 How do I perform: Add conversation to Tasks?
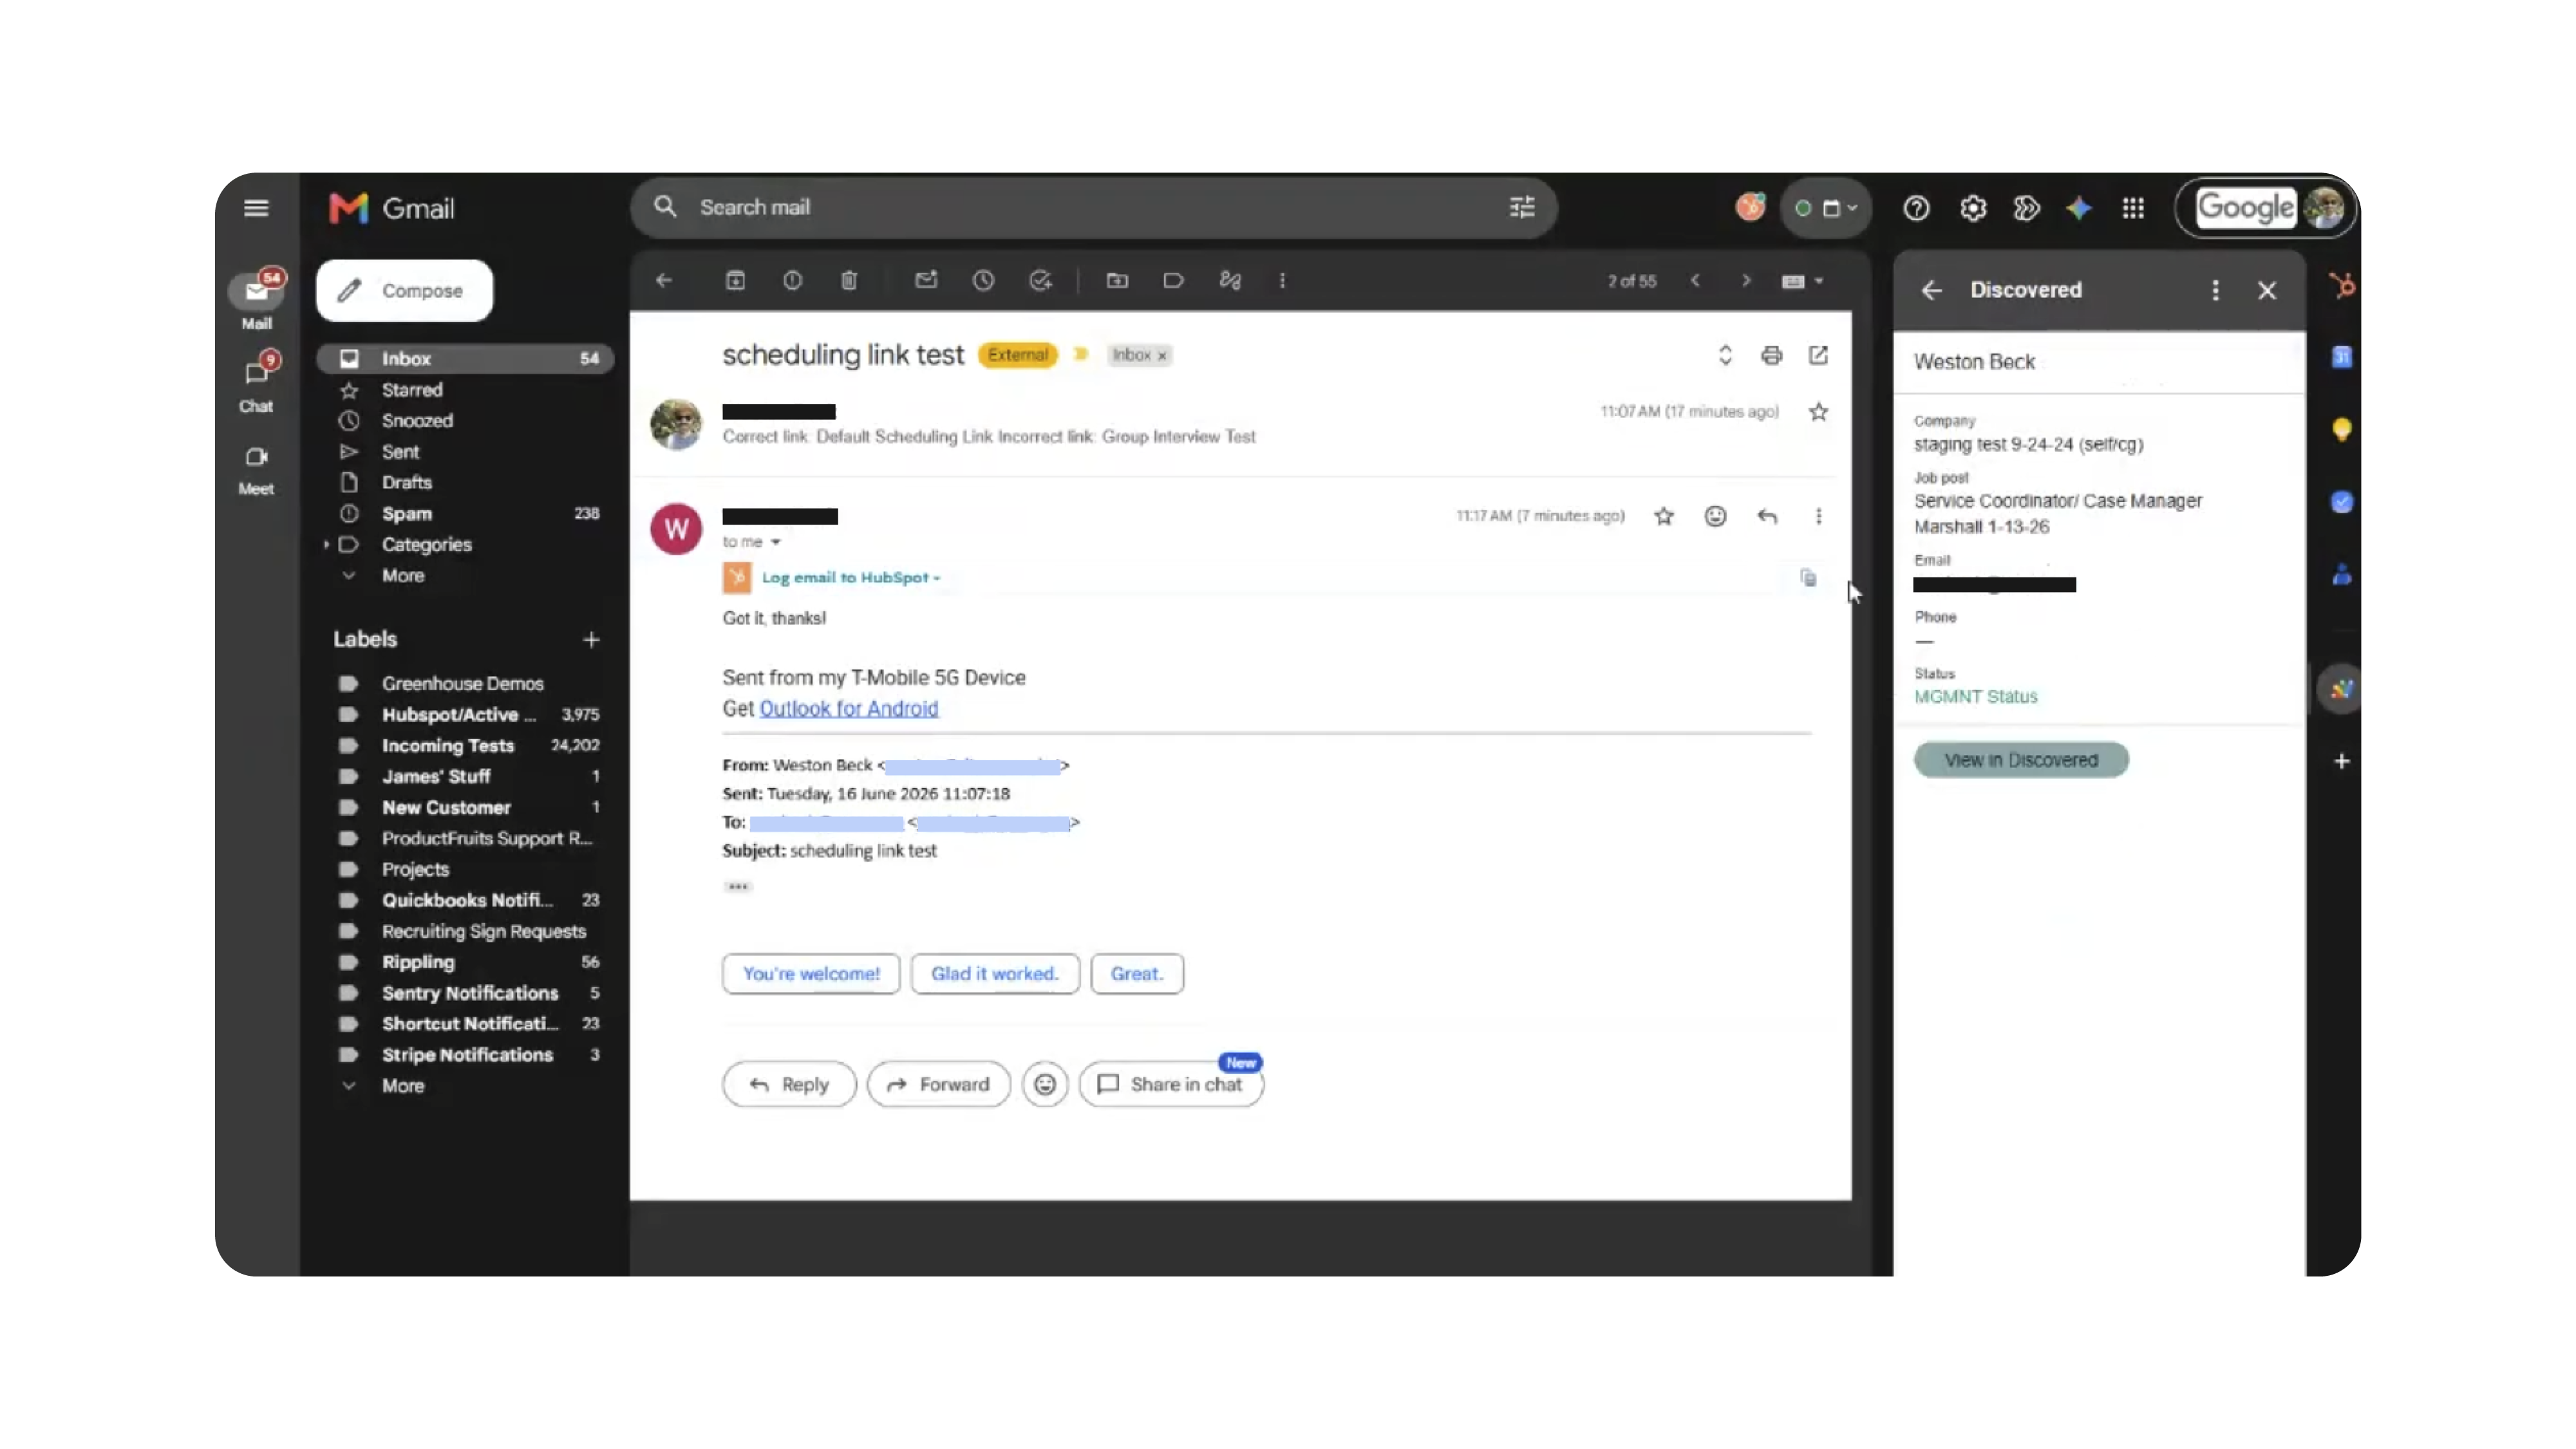[1040, 281]
